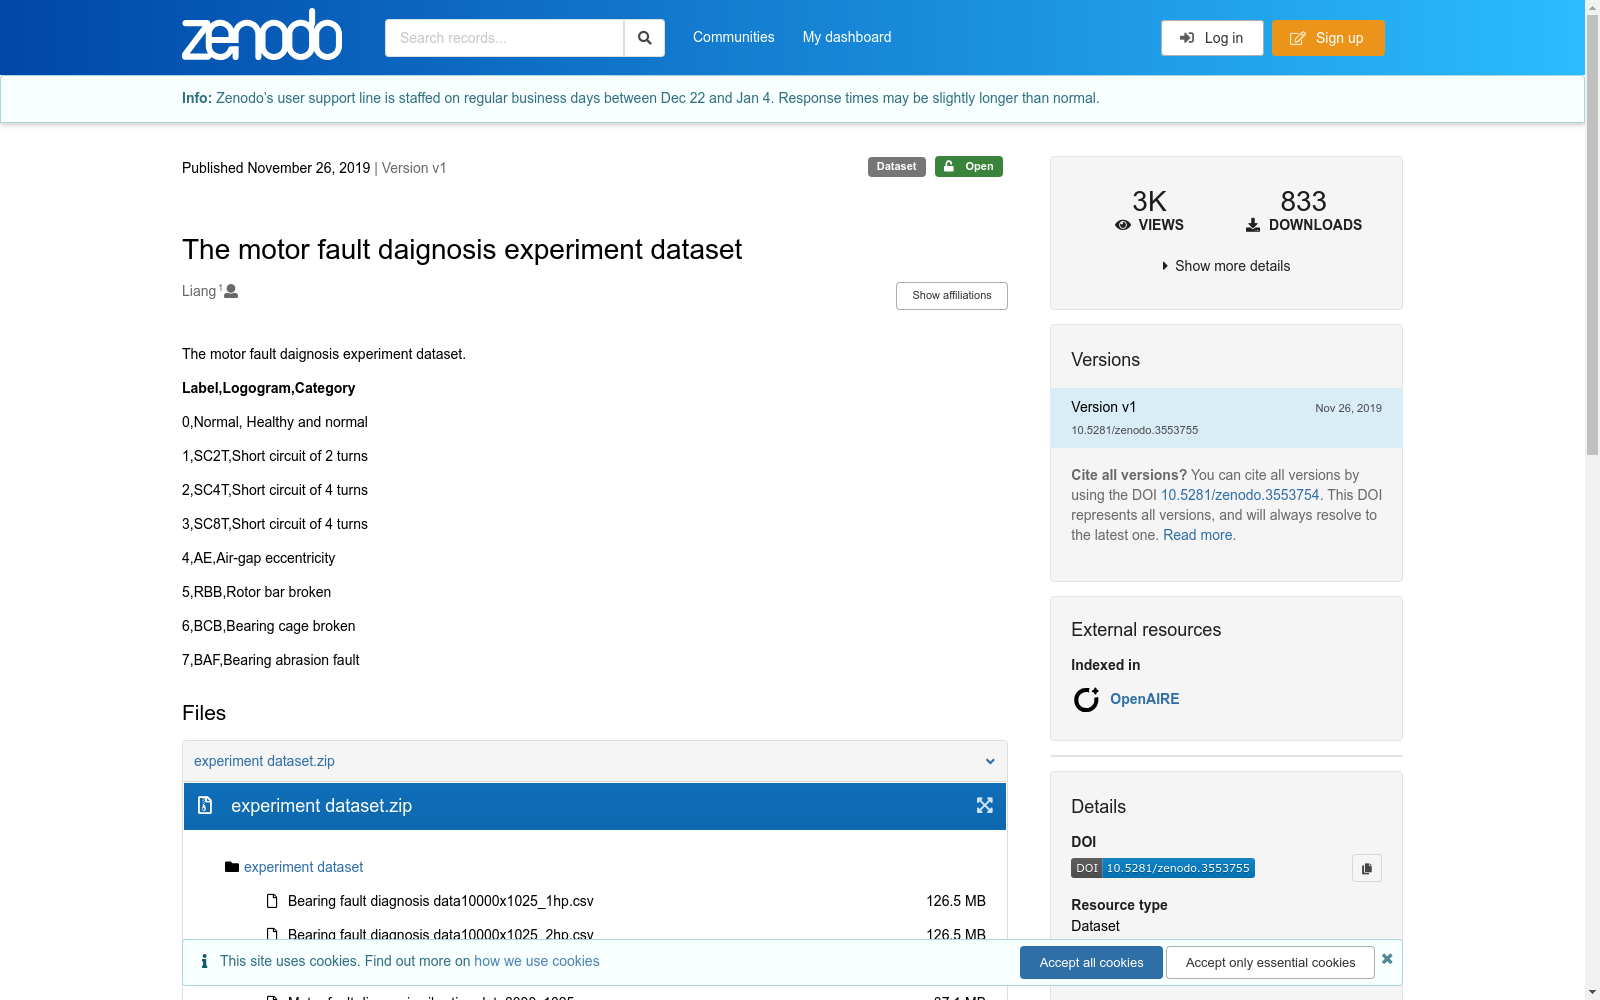Click the download icon beside DOWNLOADS
This screenshot has width=1600, height=1000.
(1253, 226)
